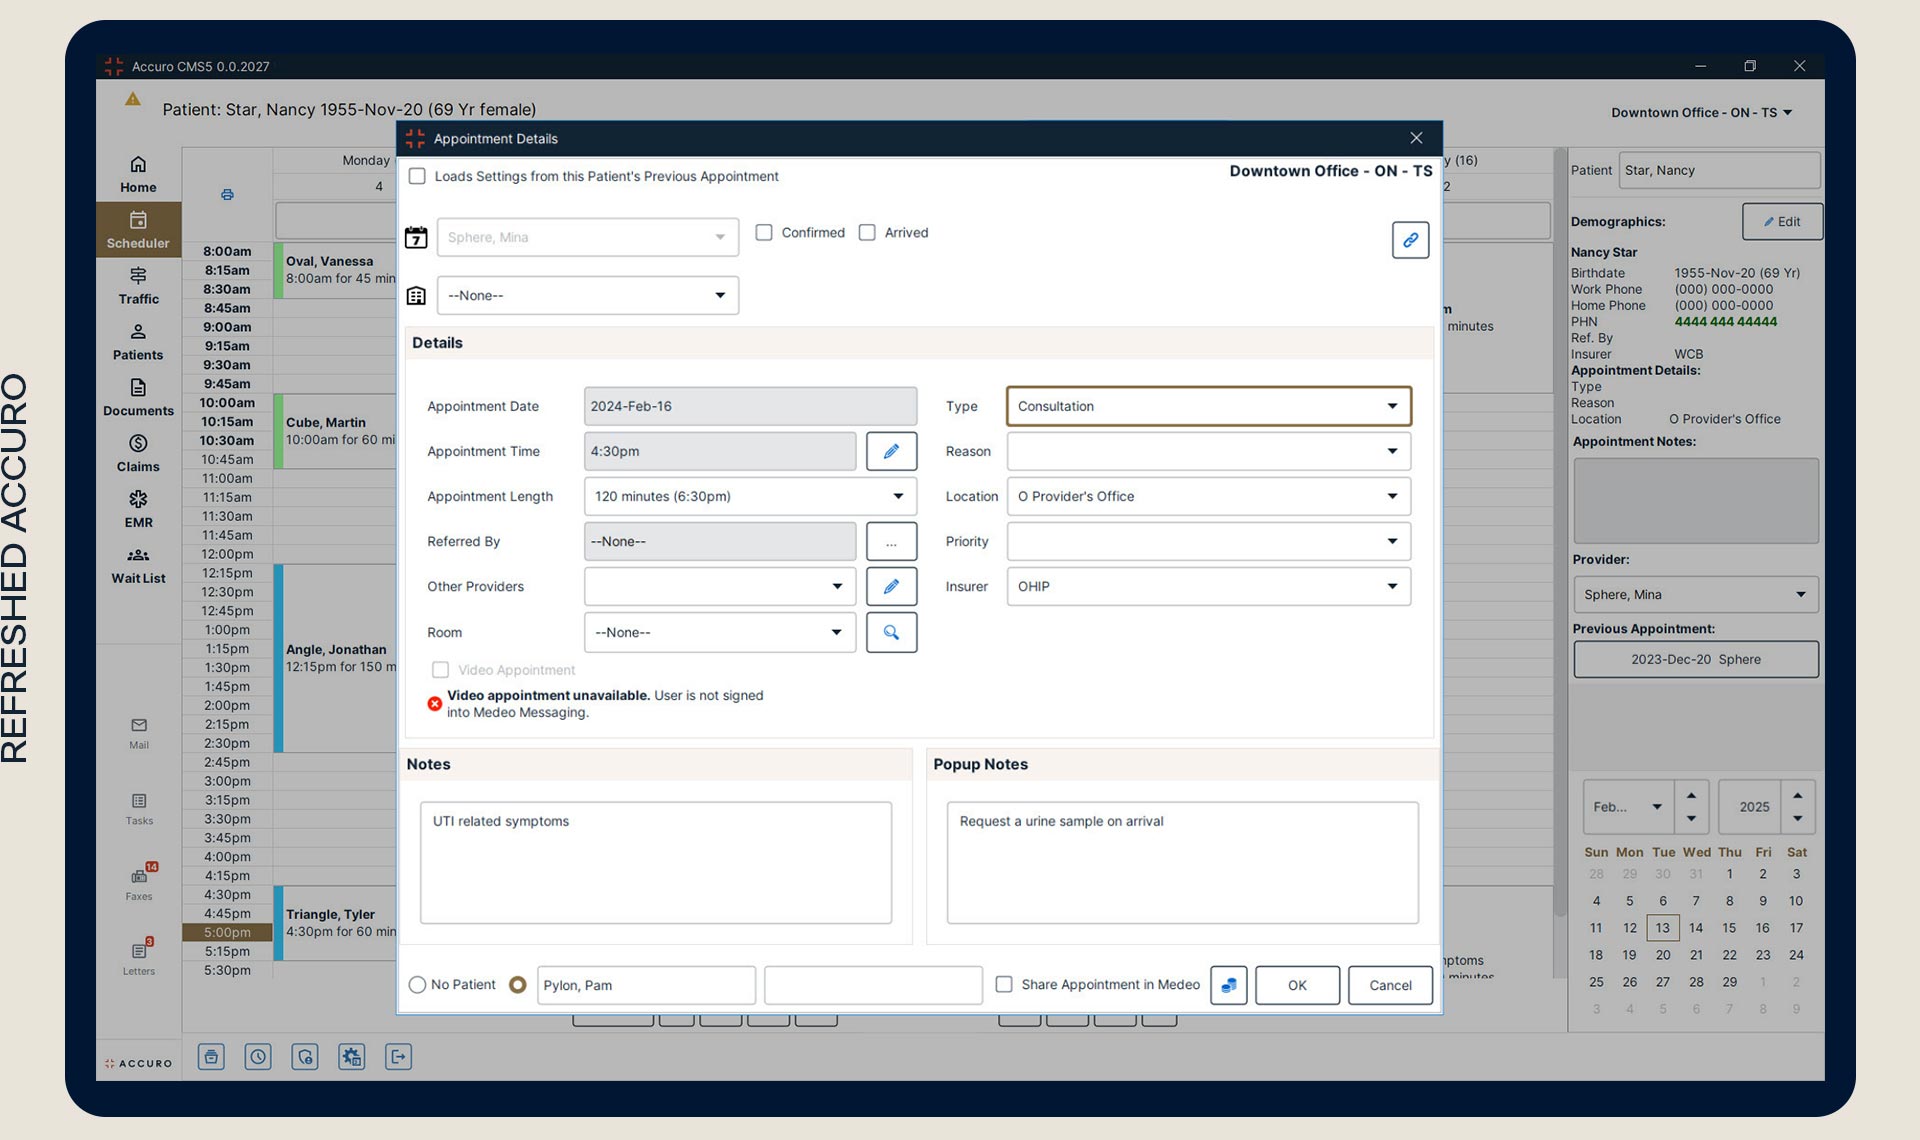Click the first bottom toolbar icon
The image size is (1920, 1140).
click(x=211, y=1056)
